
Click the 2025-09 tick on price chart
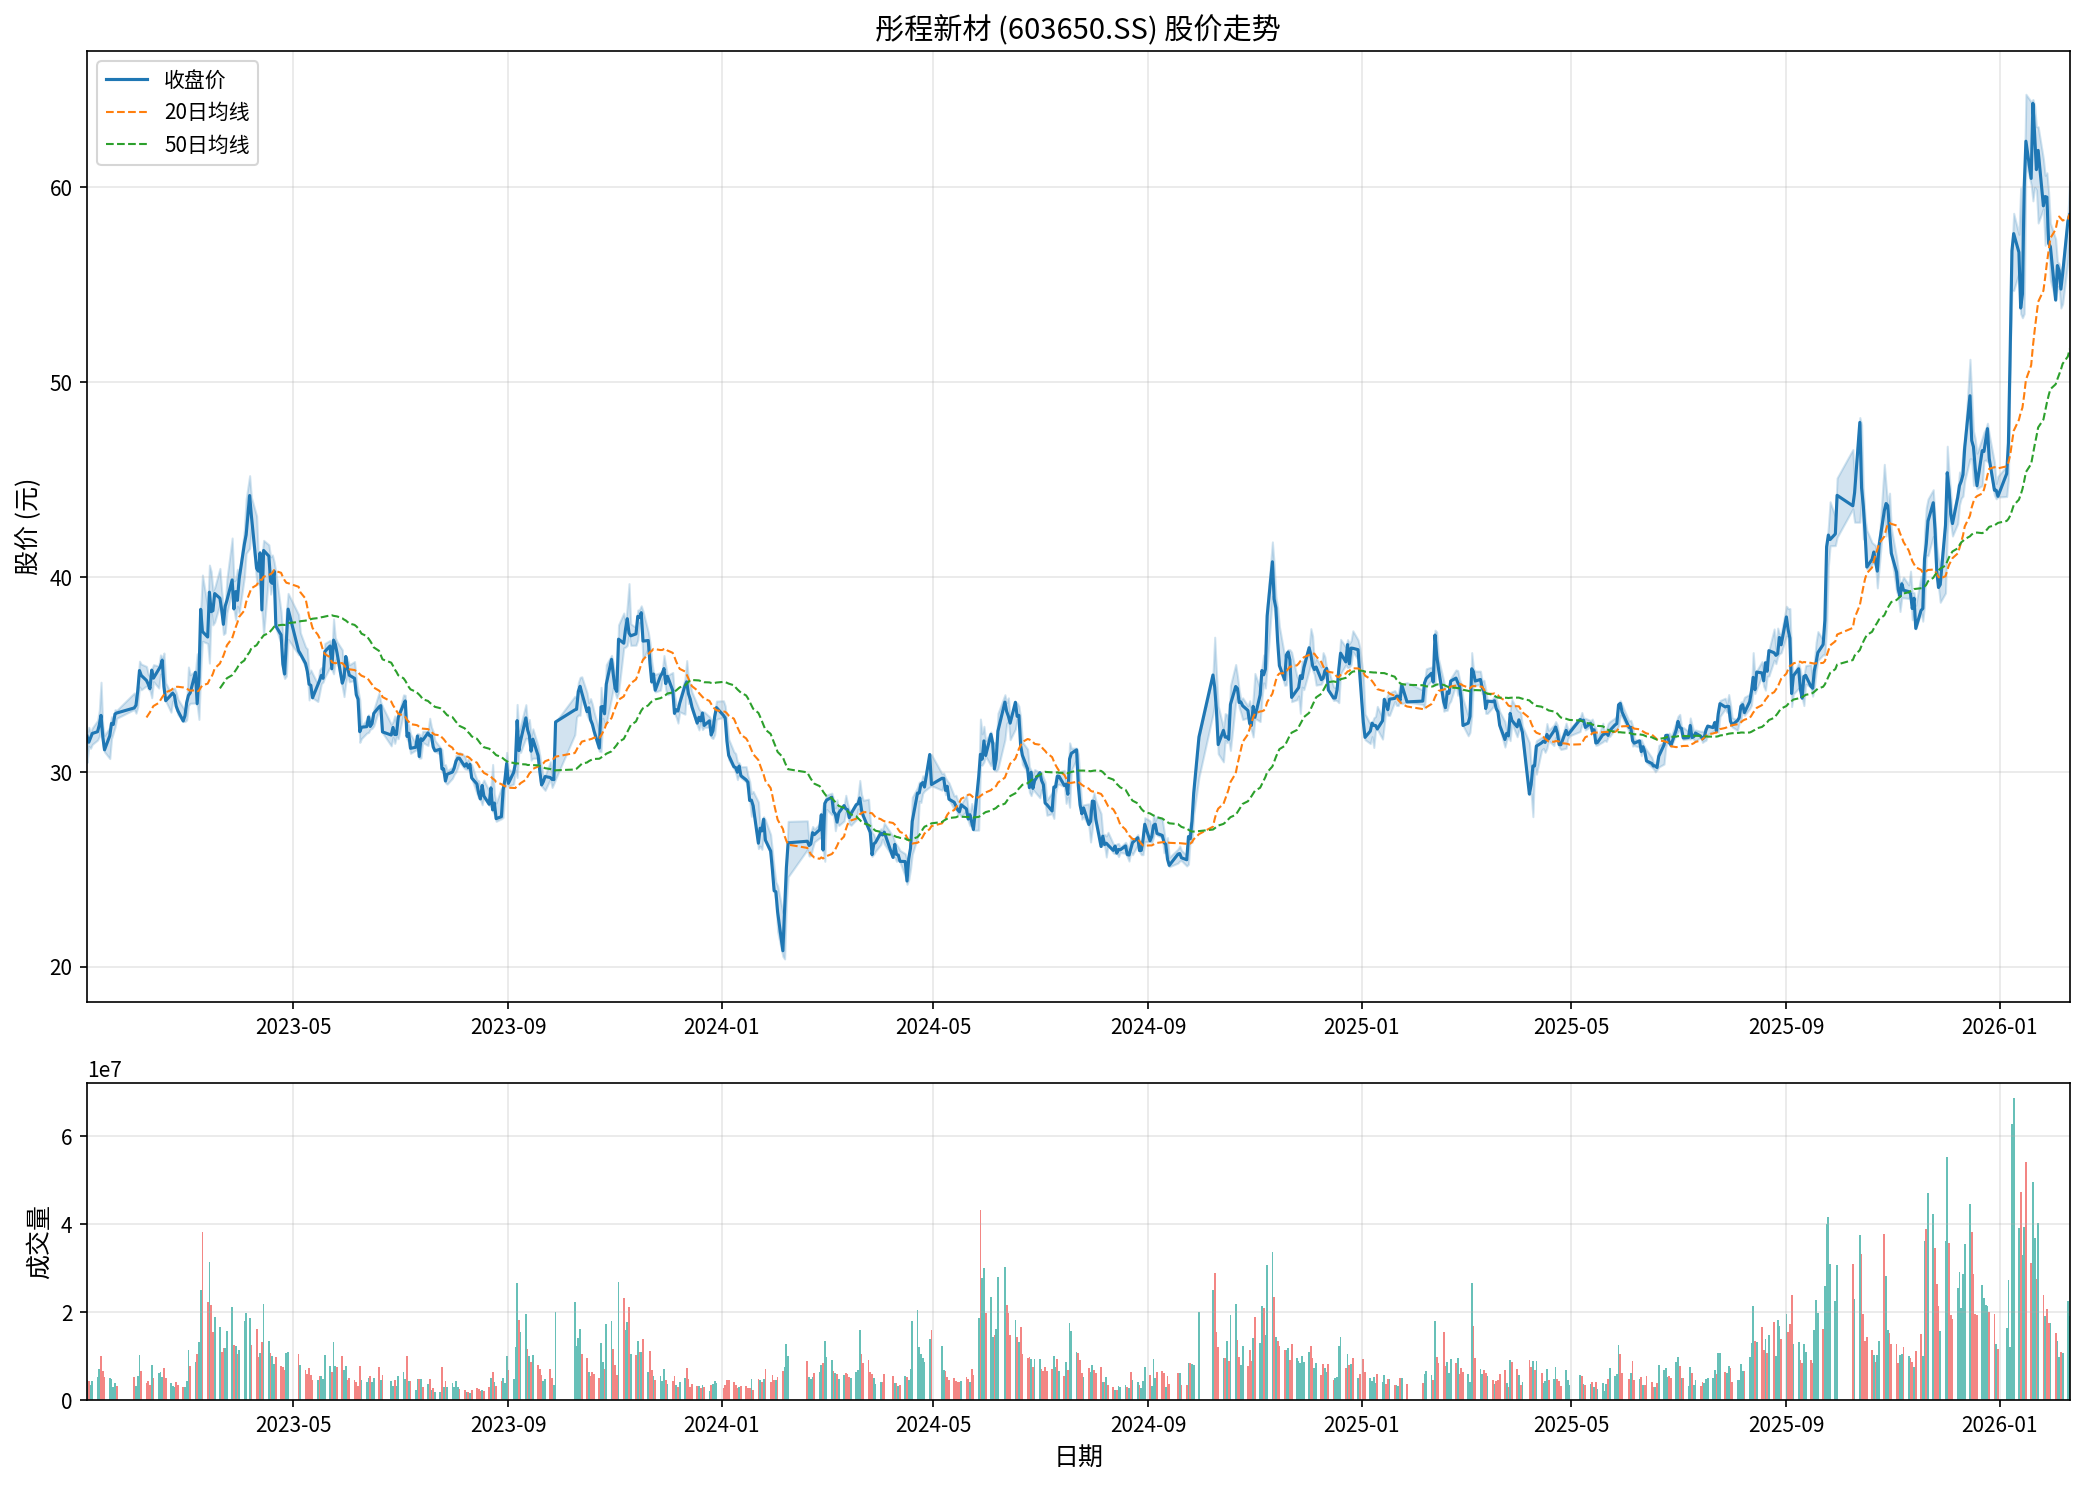tap(1786, 1027)
